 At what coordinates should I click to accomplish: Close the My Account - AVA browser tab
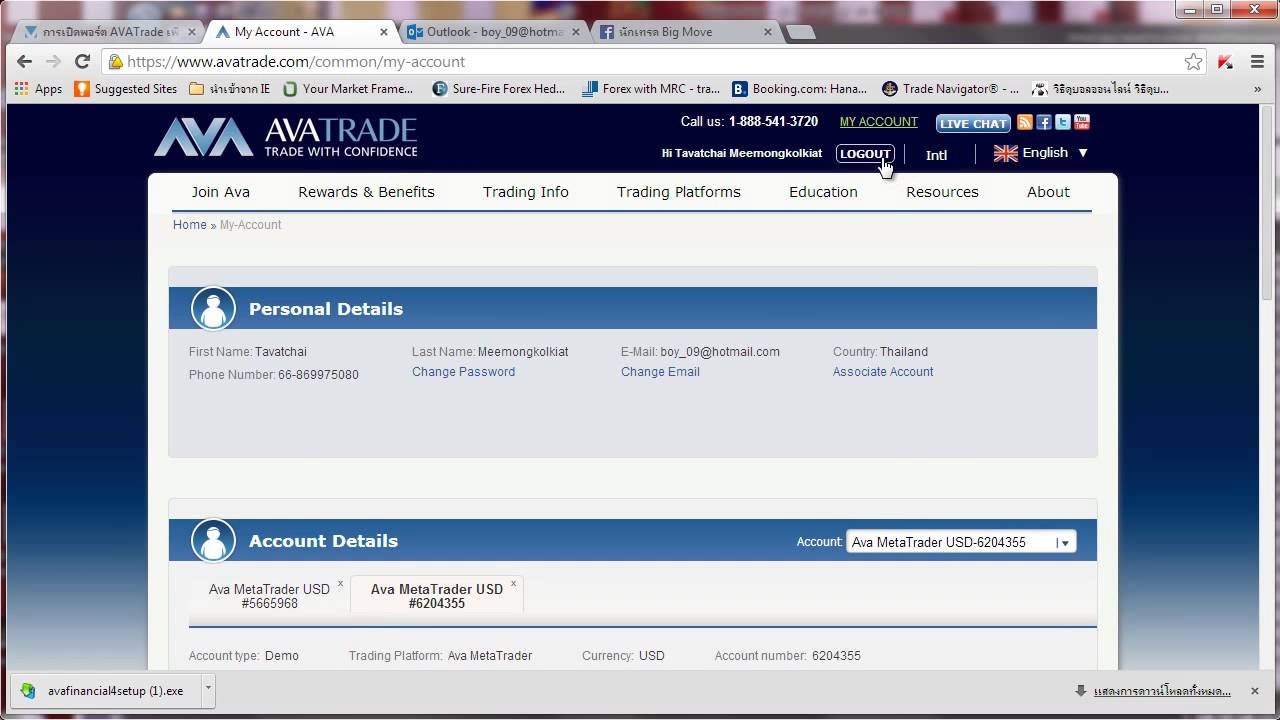383,32
